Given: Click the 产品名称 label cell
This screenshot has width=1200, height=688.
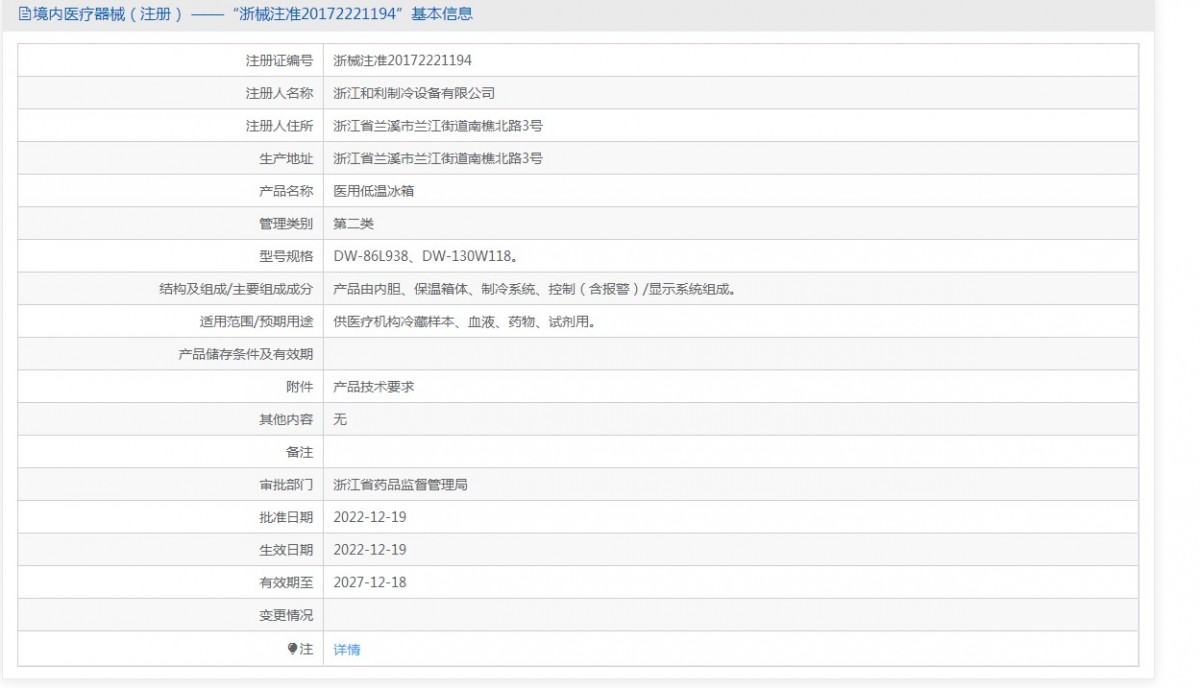Looking at the screenshot, I should point(170,191).
